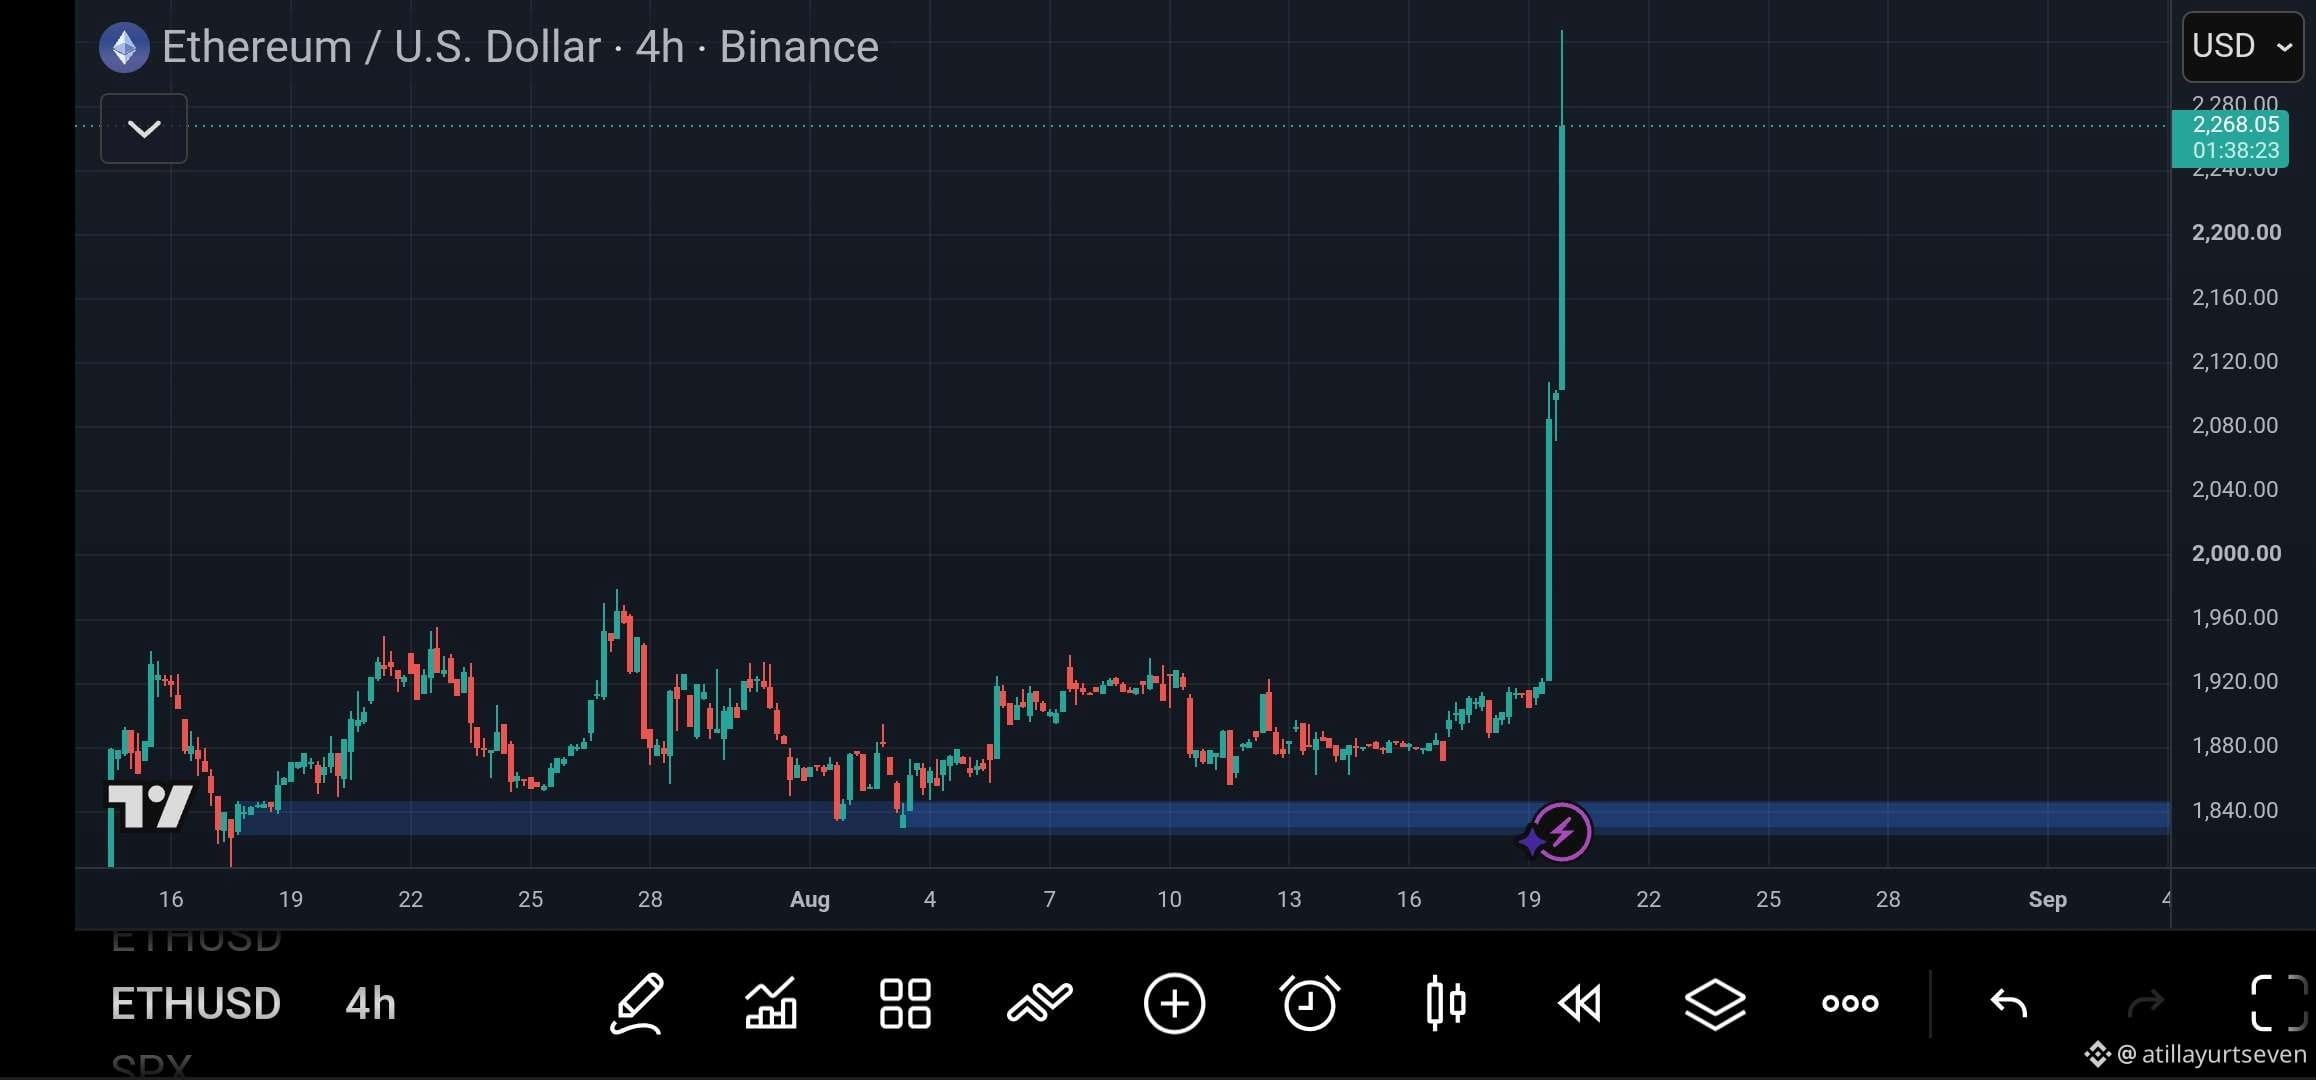Create an alert with the clock icon
Screen dimensions: 2316x1080
pyautogui.click(x=1309, y=1003)
